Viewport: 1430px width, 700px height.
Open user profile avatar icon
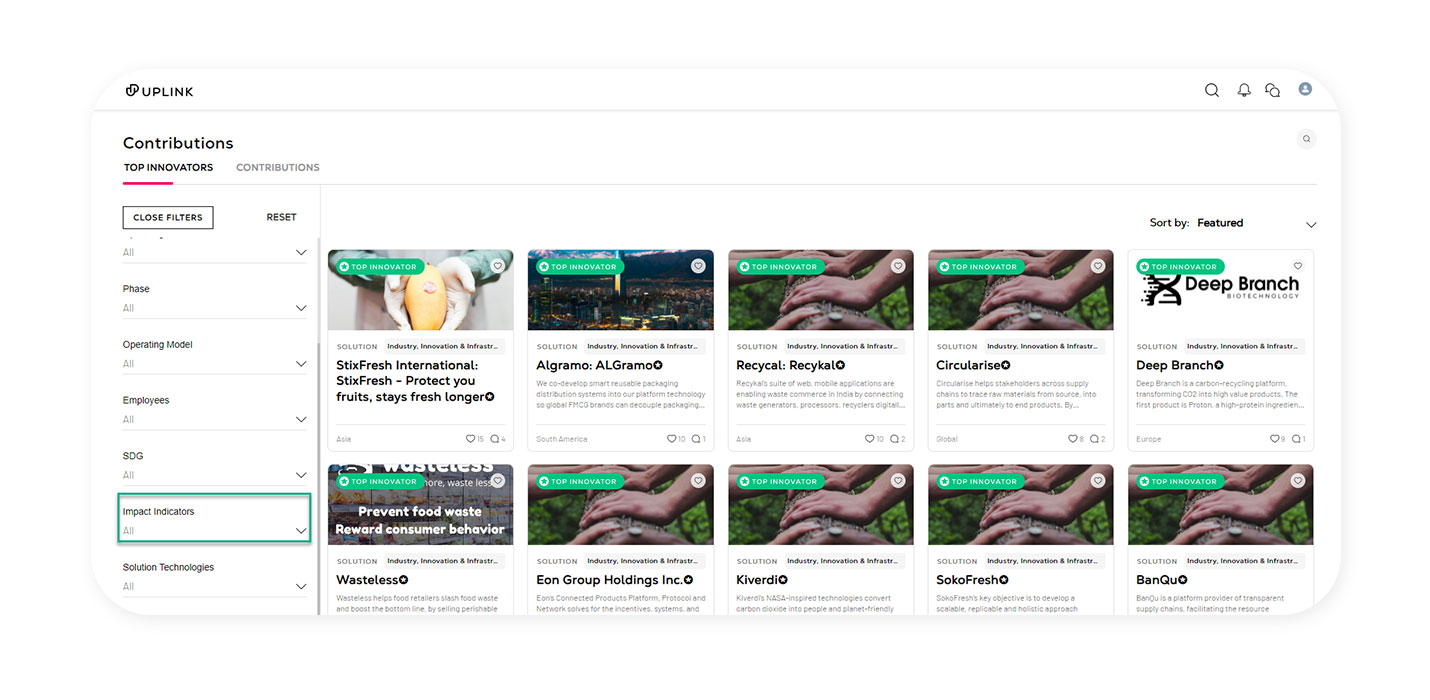[x=1305, y=89]
